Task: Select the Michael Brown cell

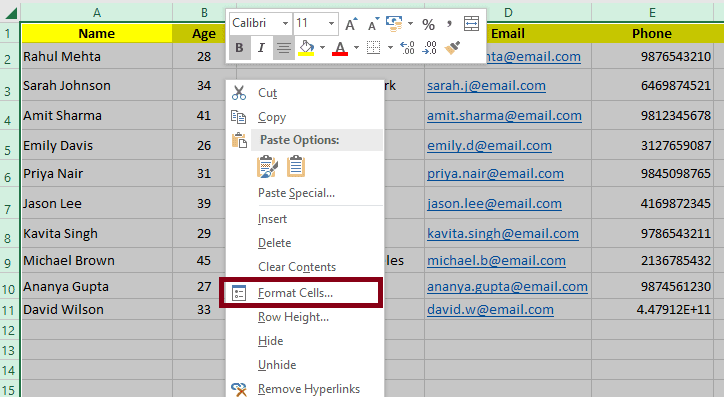Action: 97,260
